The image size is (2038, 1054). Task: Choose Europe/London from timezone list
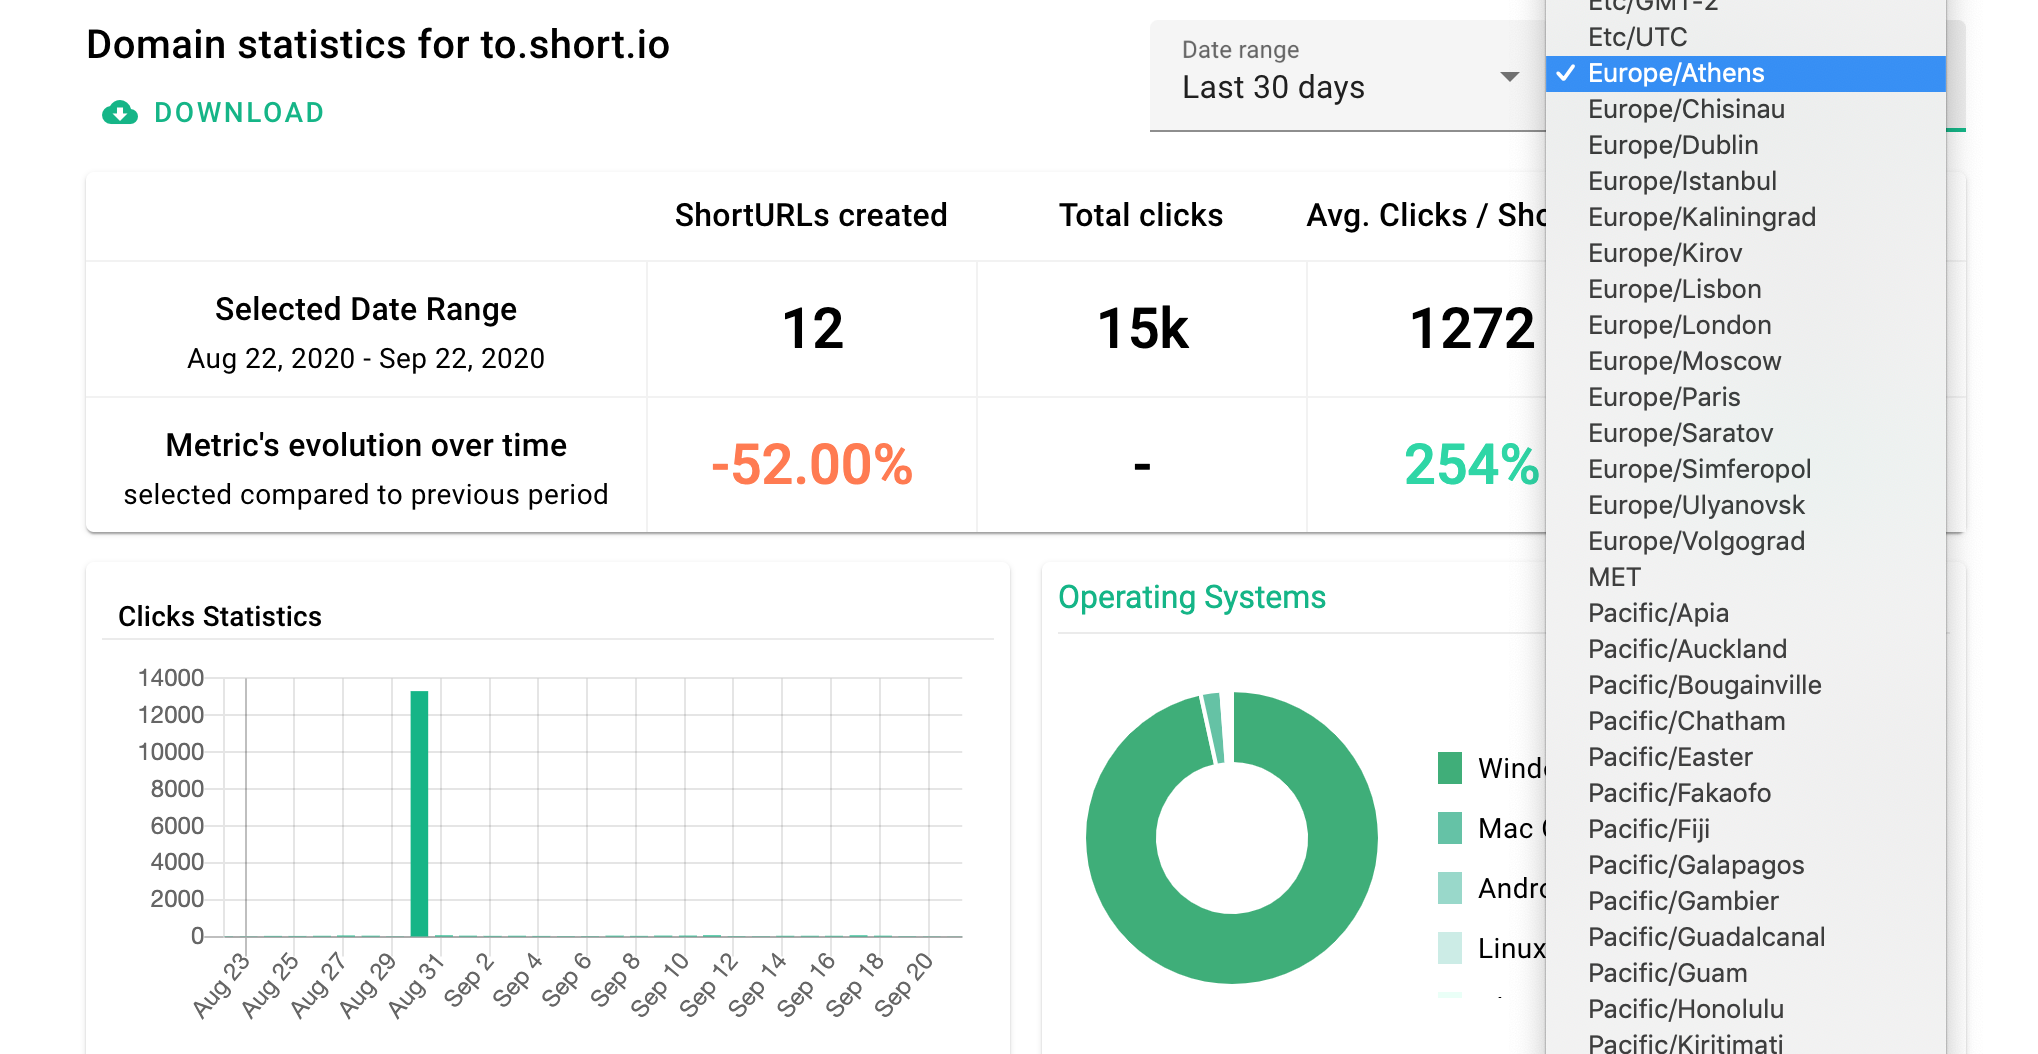coord(1679,325)
